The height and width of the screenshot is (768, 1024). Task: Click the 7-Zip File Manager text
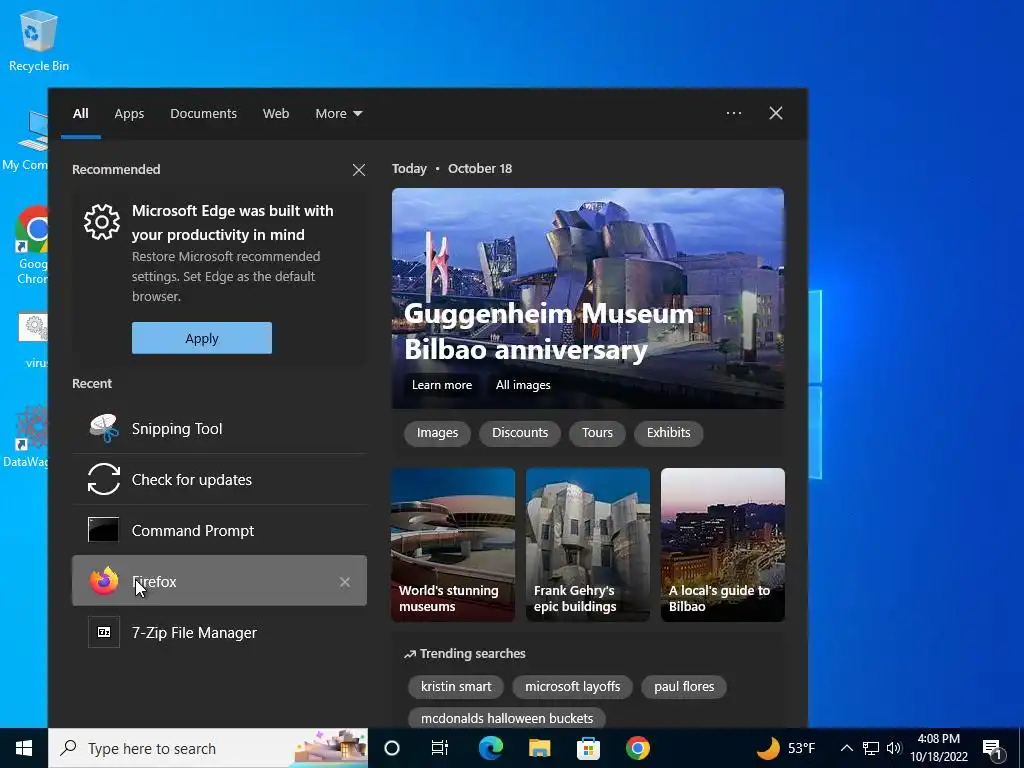[194, 633]
